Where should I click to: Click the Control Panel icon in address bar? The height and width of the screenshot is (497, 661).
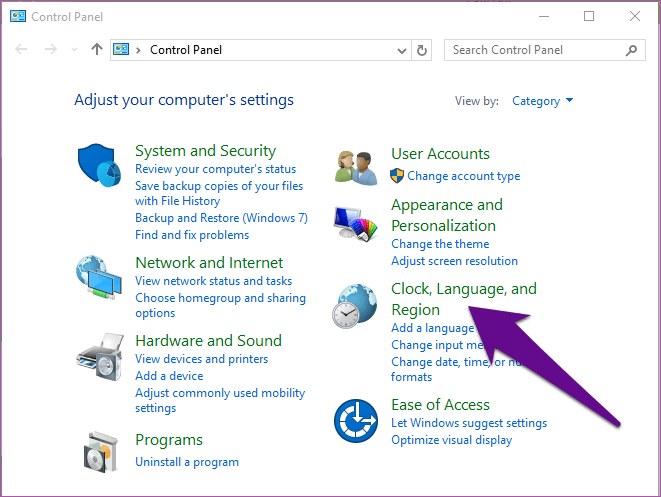(x=121, y=49)
